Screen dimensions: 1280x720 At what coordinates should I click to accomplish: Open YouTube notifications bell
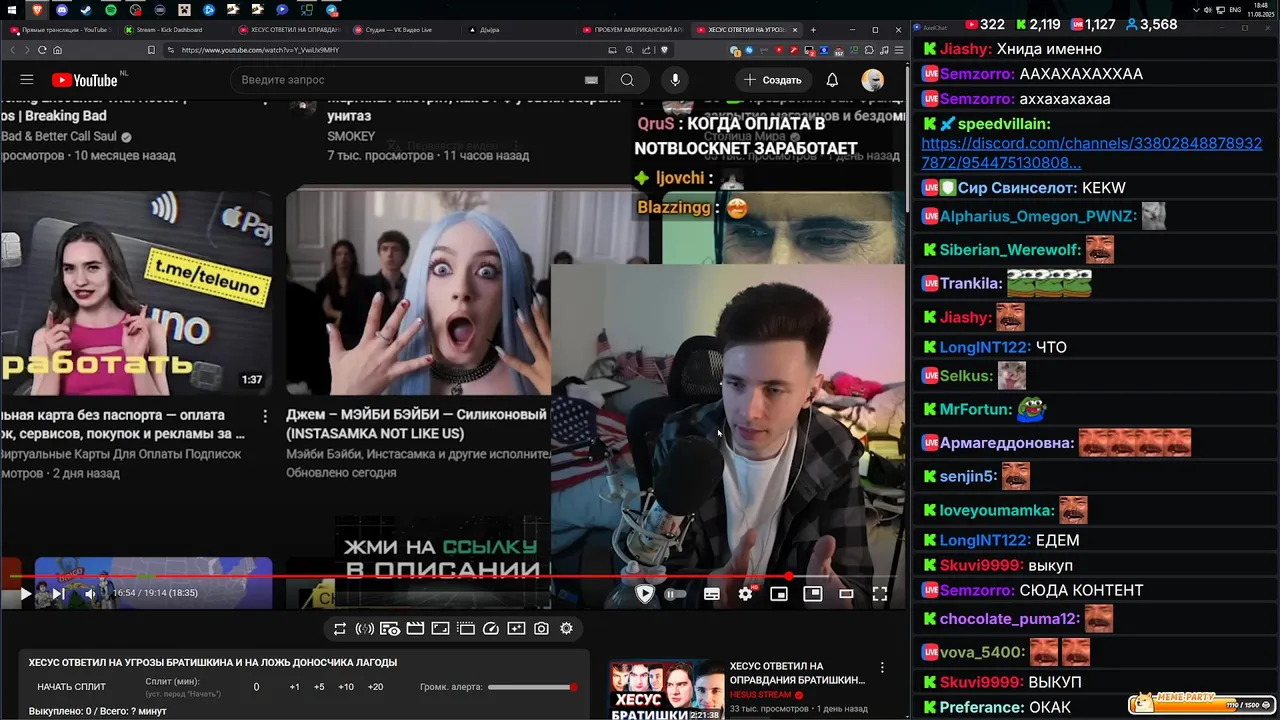[x=832, y=80]
